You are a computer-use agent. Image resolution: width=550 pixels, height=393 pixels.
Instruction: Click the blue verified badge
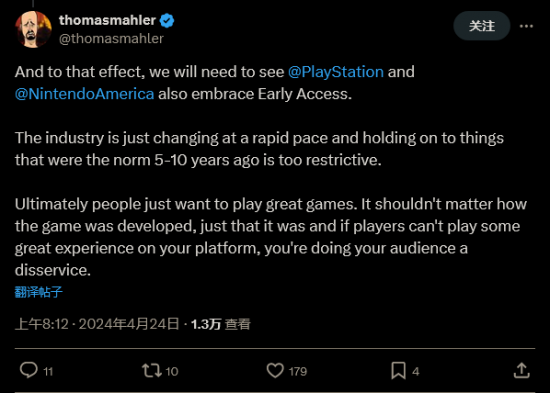click(x=167, y=21)
